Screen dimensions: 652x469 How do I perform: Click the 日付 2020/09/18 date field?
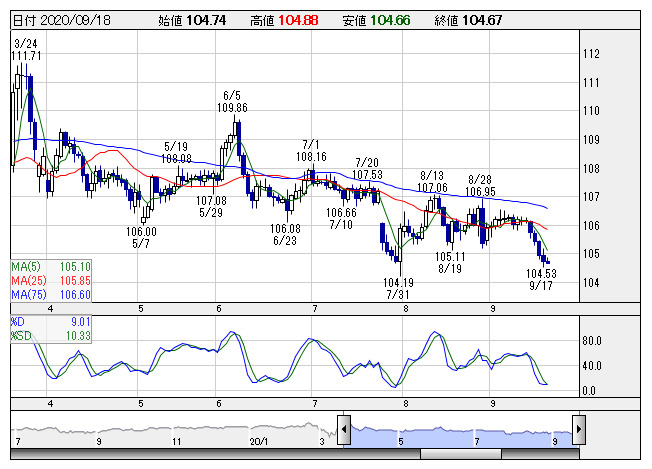[x=53, y=20]
